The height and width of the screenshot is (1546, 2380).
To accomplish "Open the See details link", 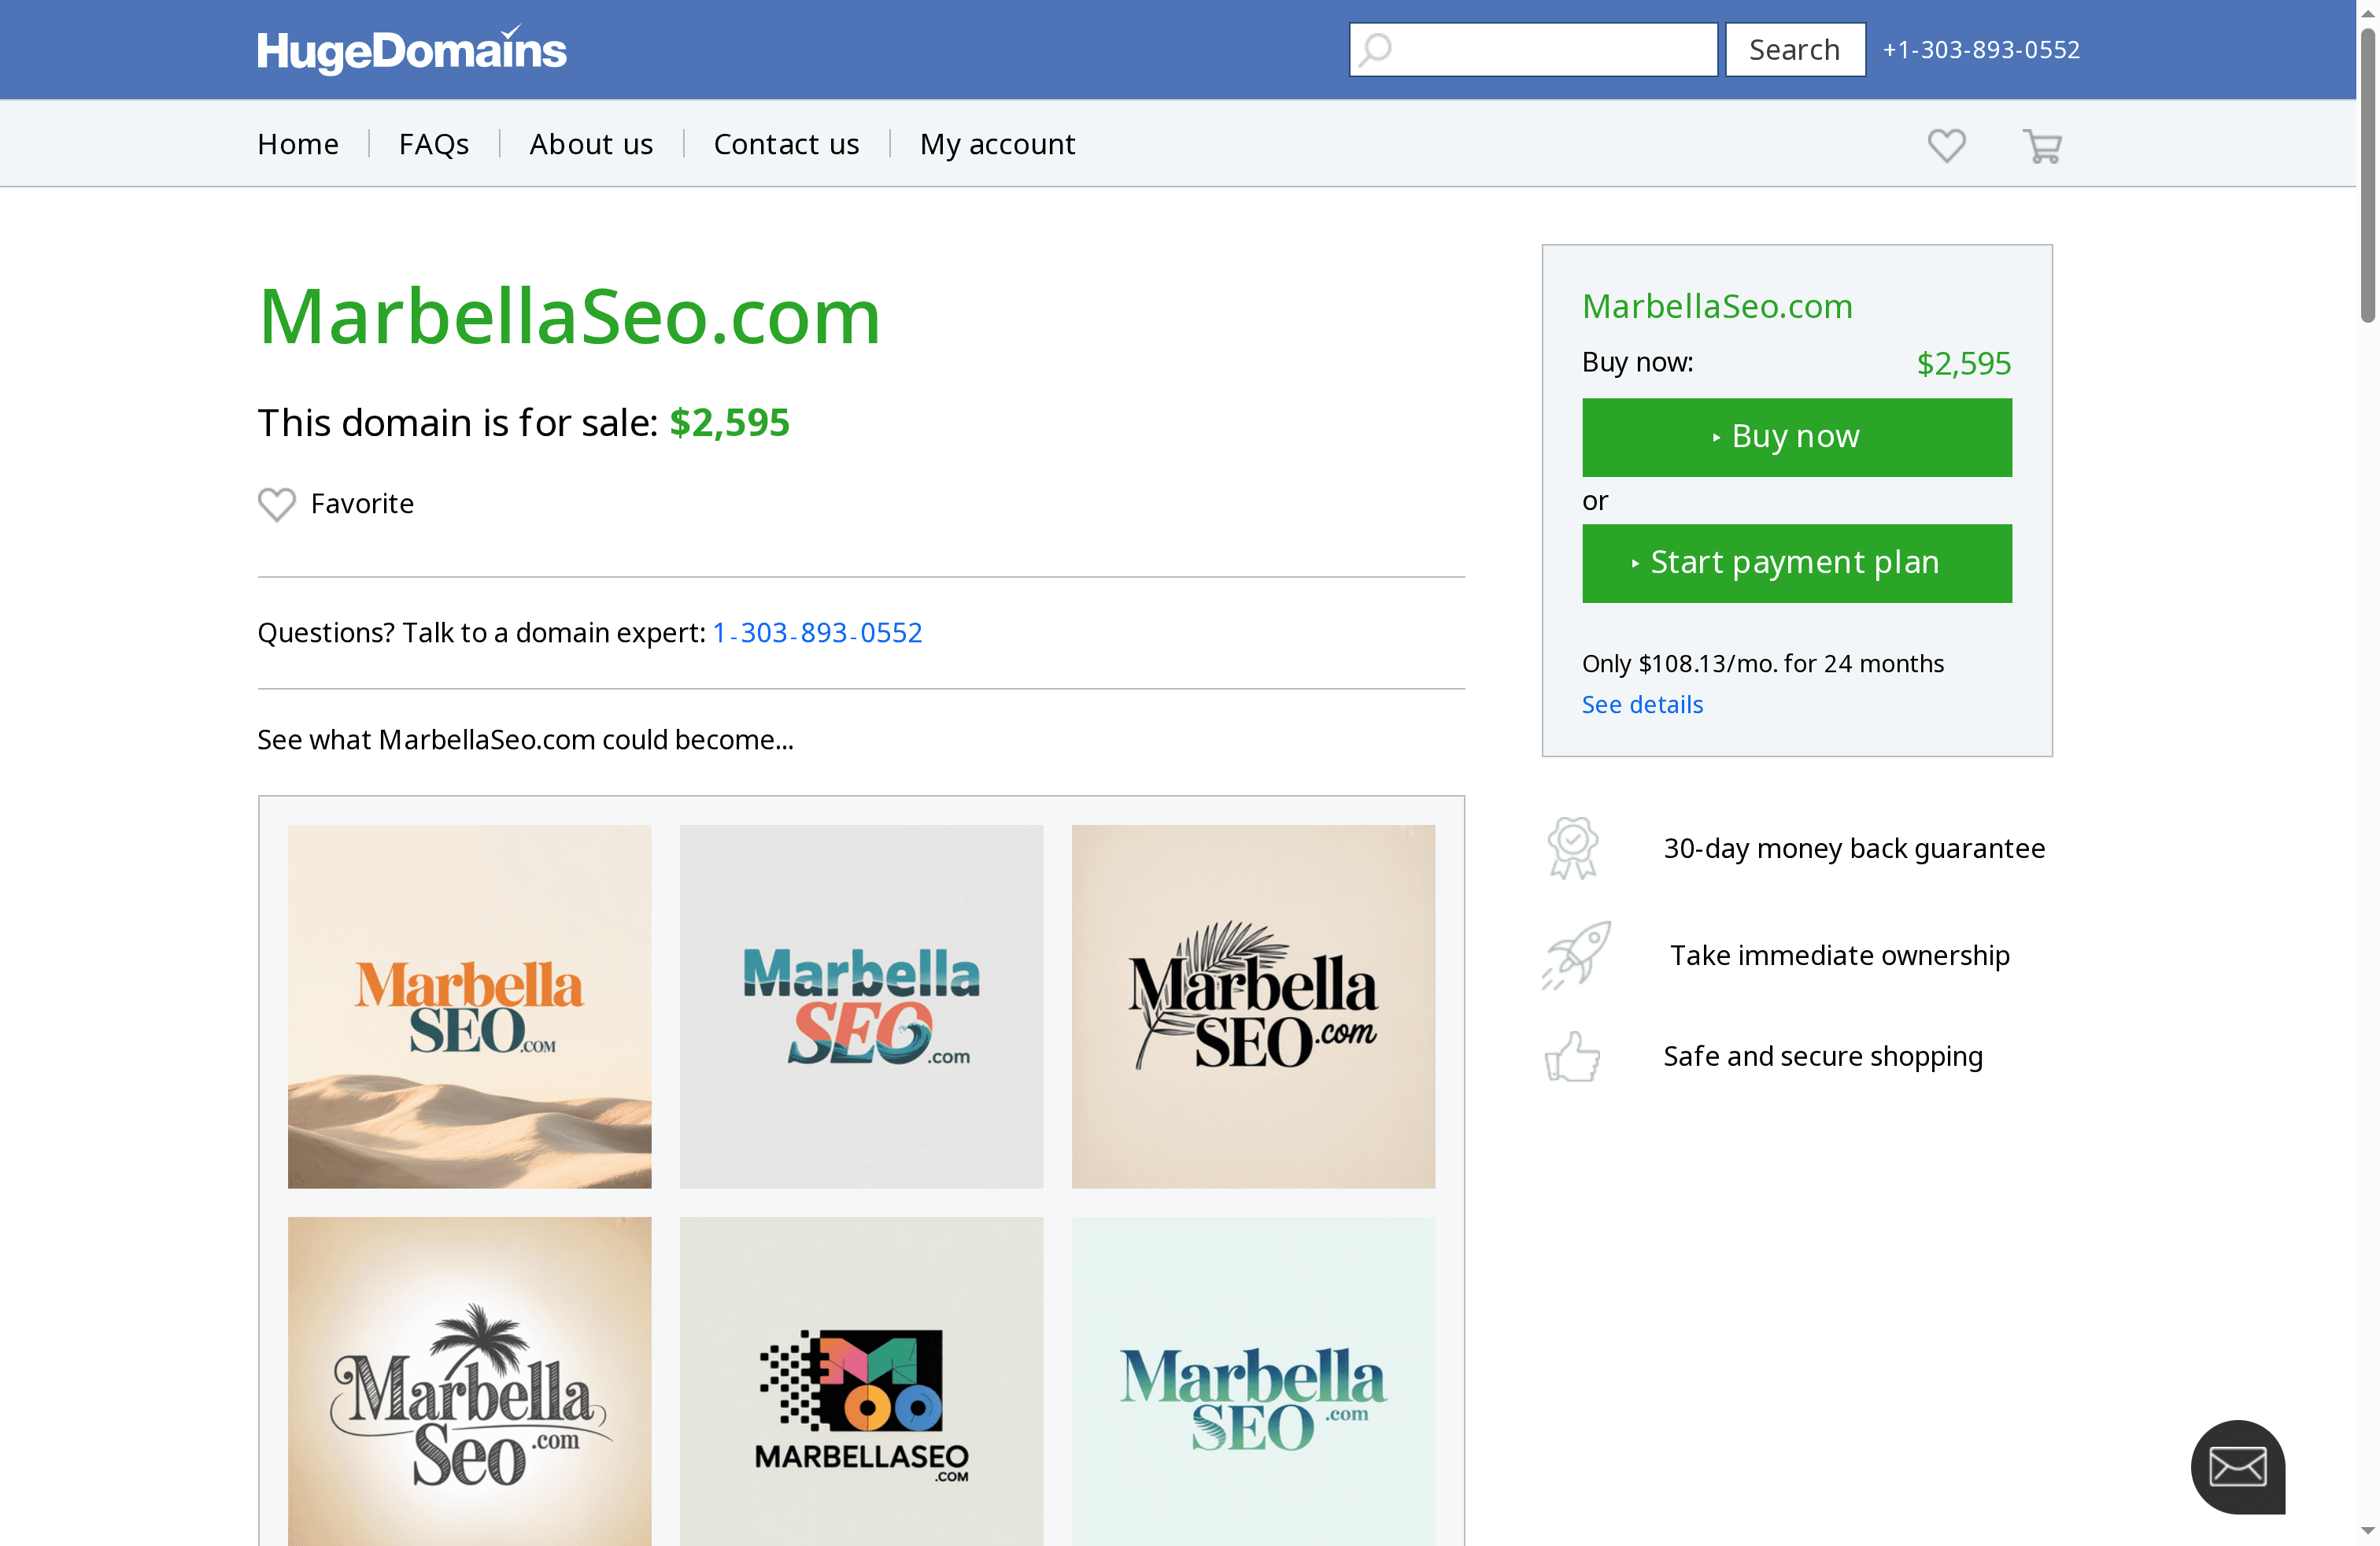I will point(1642,705).
